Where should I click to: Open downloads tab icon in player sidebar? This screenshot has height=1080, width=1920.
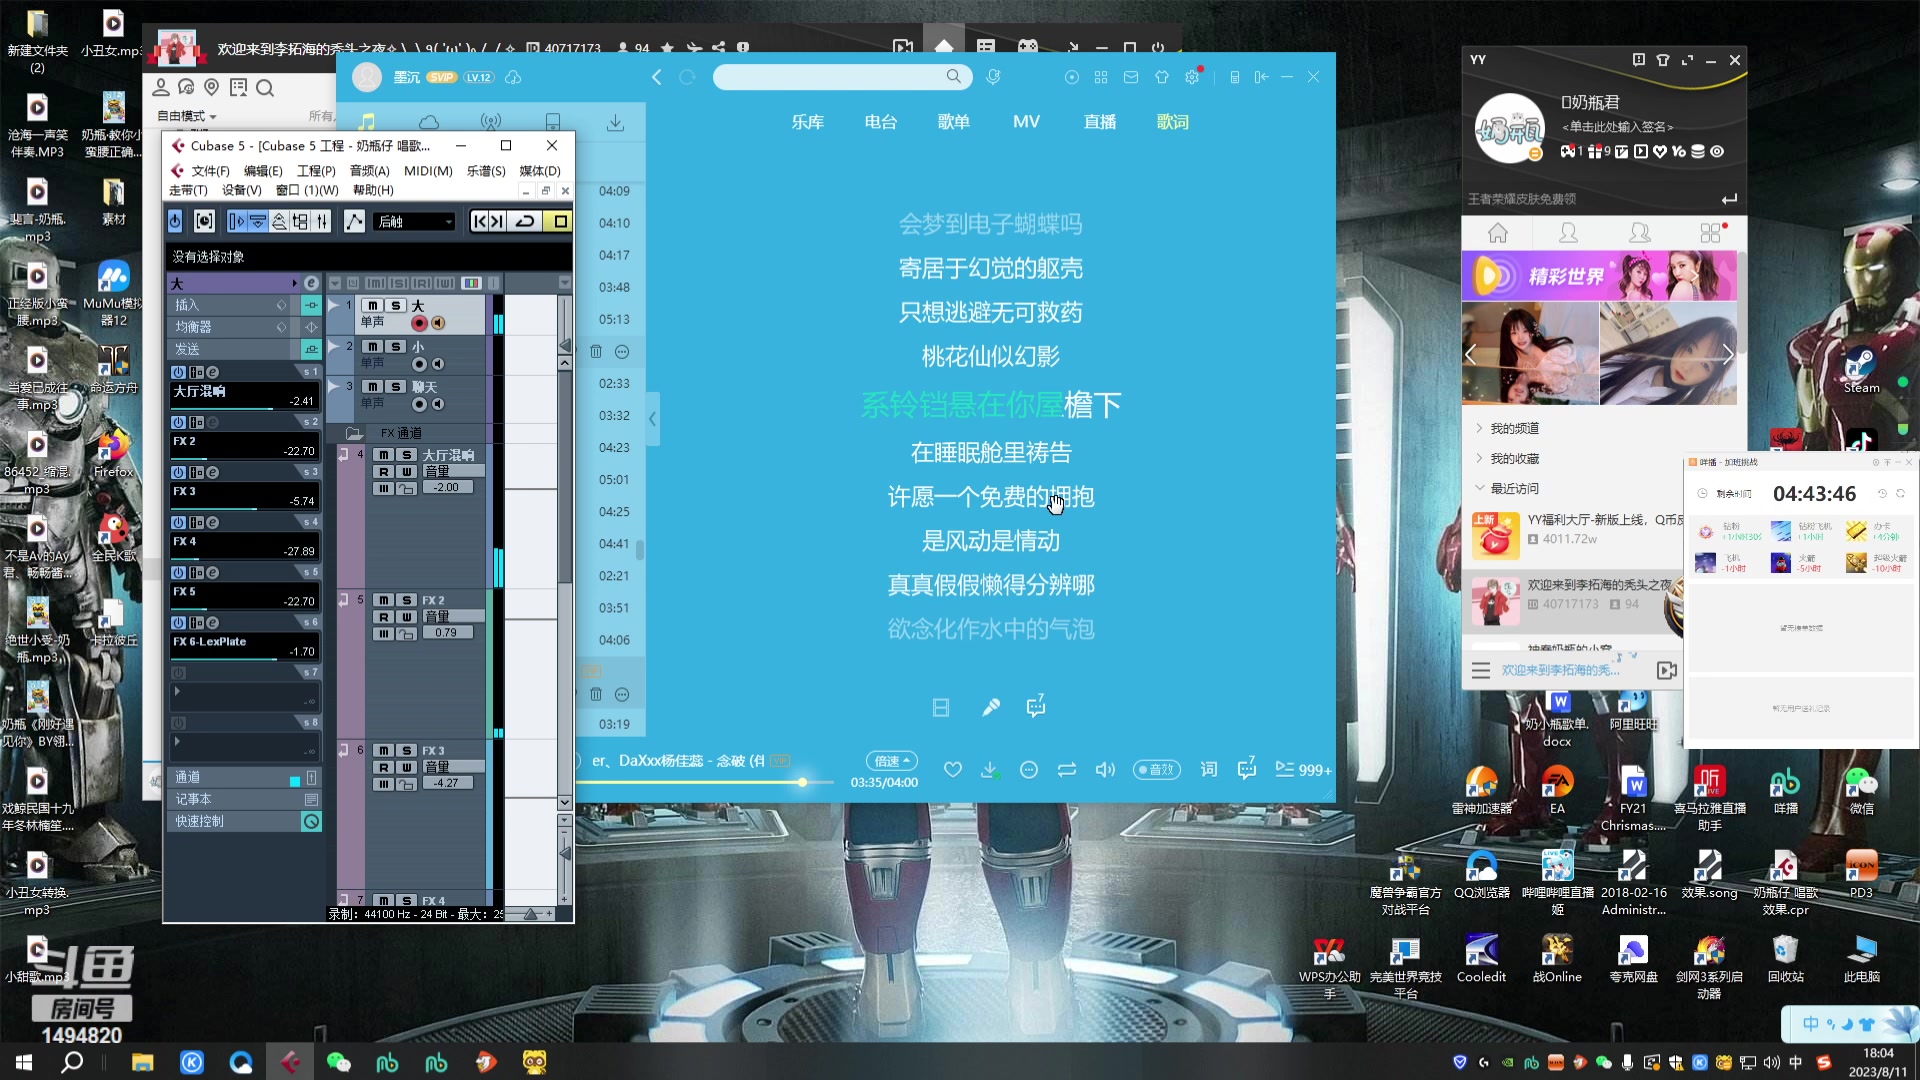pos(615,122)
